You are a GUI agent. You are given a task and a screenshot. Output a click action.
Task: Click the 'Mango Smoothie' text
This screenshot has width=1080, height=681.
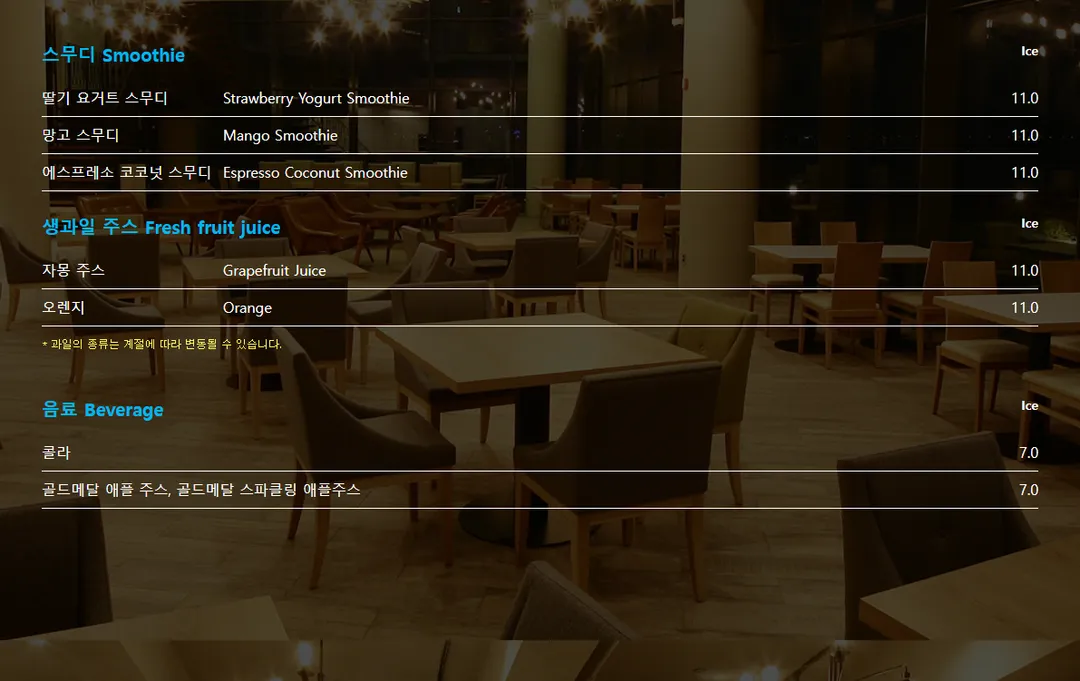pyautogui.click(x=280, y=136)
